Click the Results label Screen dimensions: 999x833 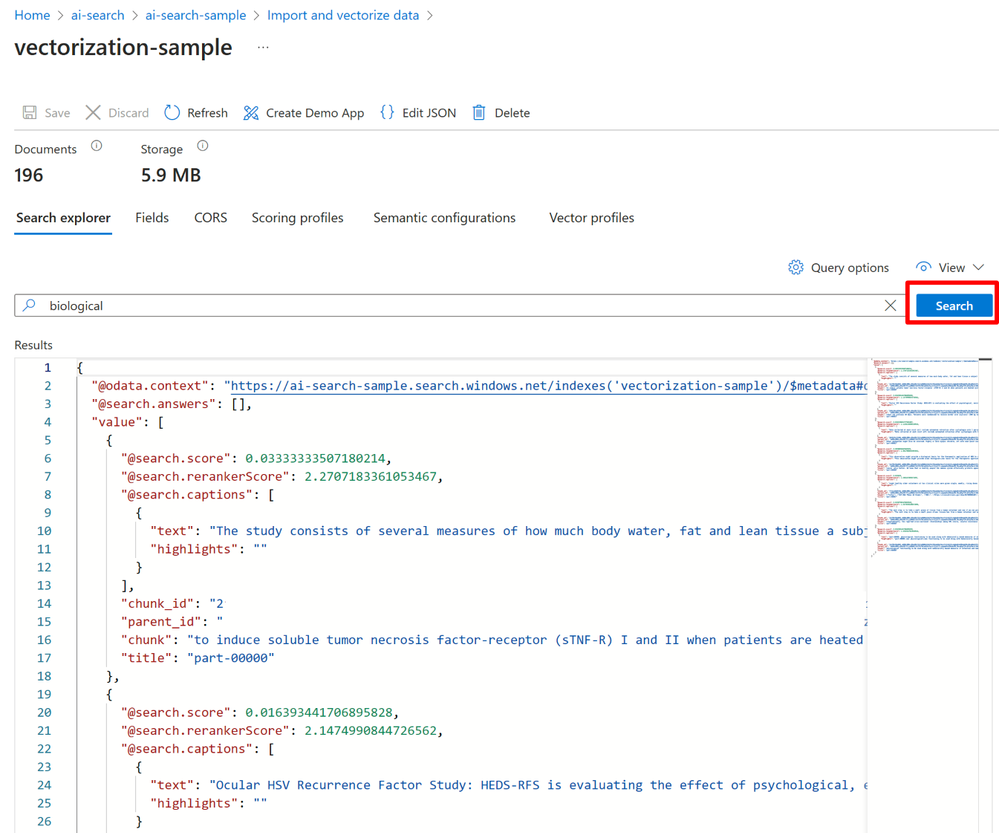(33, 345)
